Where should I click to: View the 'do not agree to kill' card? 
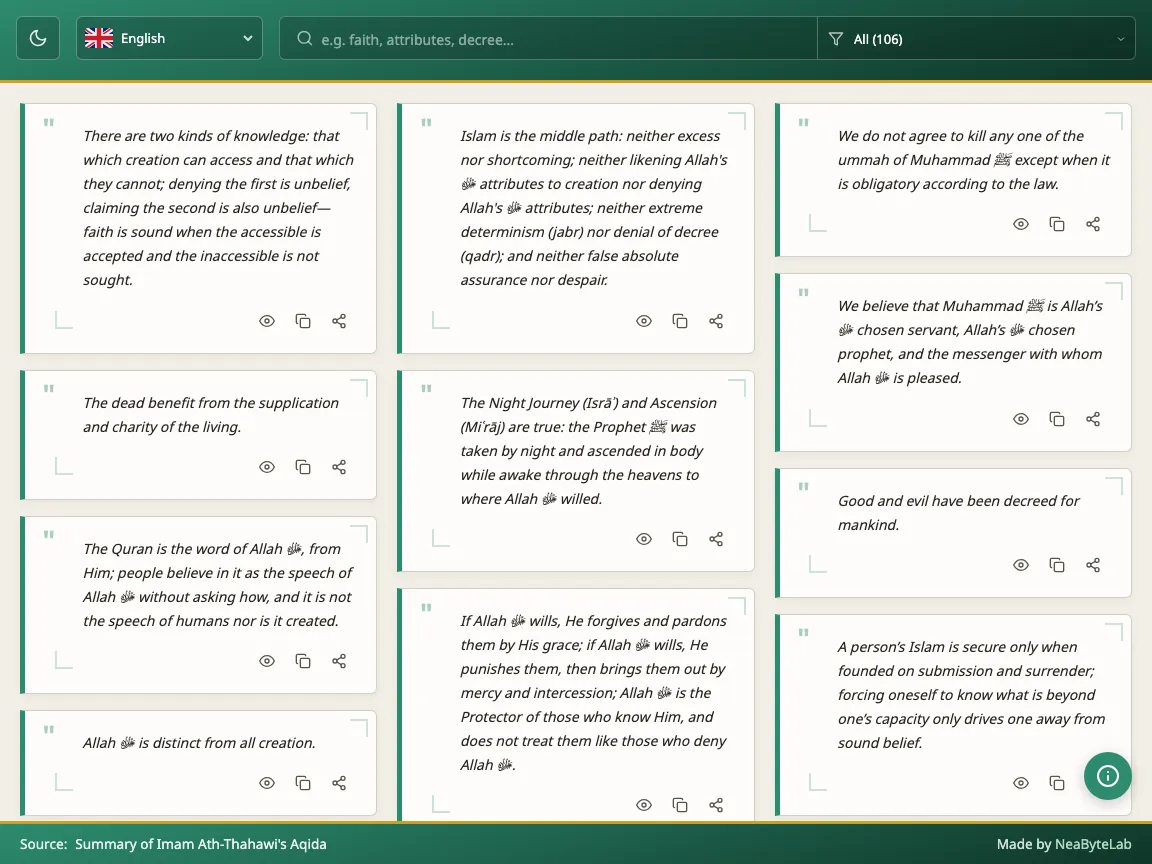1020,224
